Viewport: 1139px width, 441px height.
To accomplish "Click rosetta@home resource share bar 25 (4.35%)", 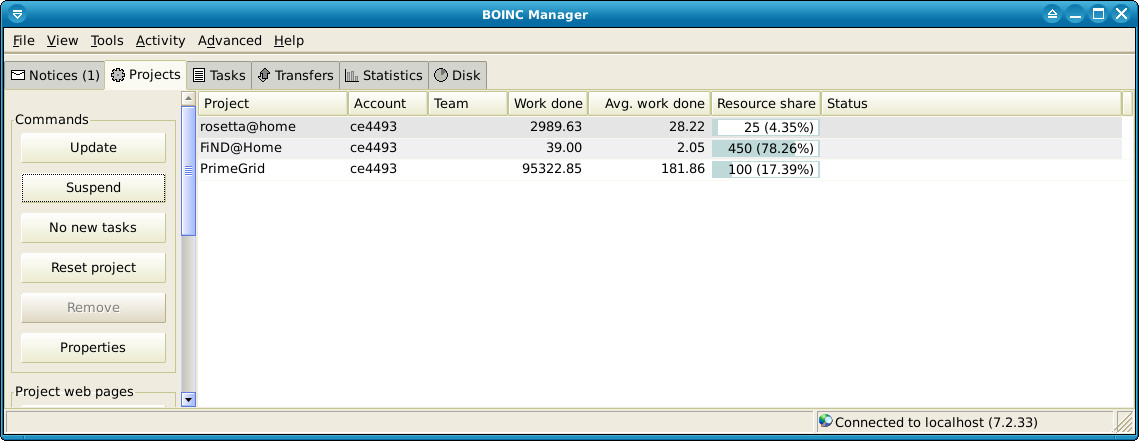I will coord(766,127).
